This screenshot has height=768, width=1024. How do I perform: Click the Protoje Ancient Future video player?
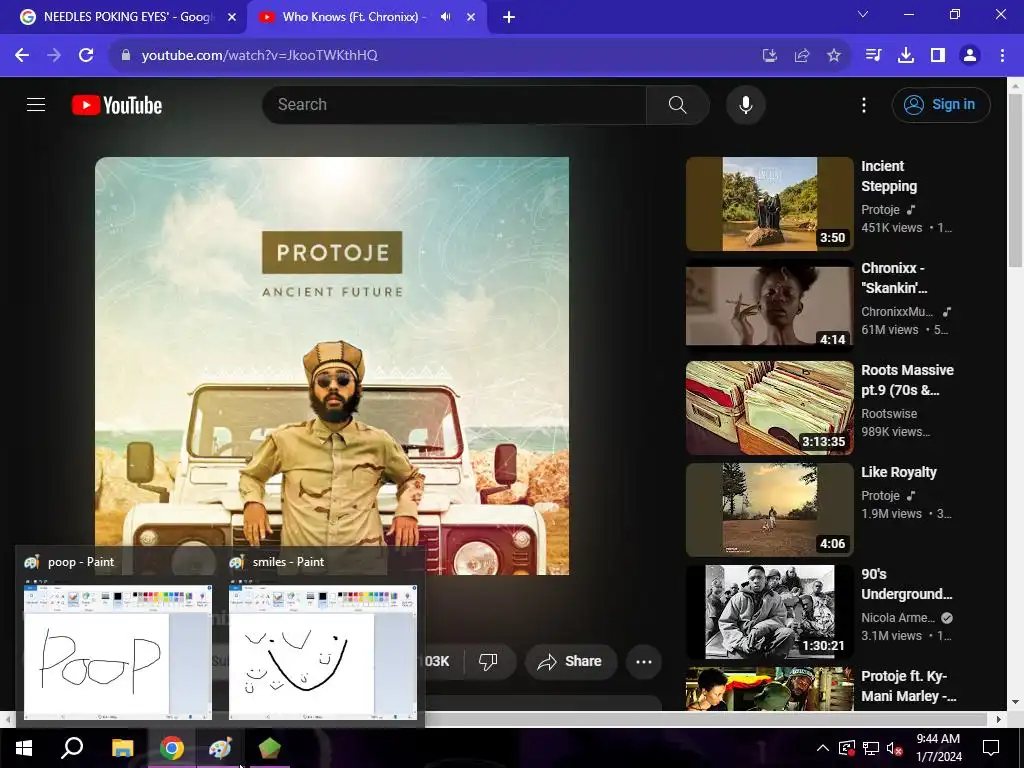tap(332, 366)
